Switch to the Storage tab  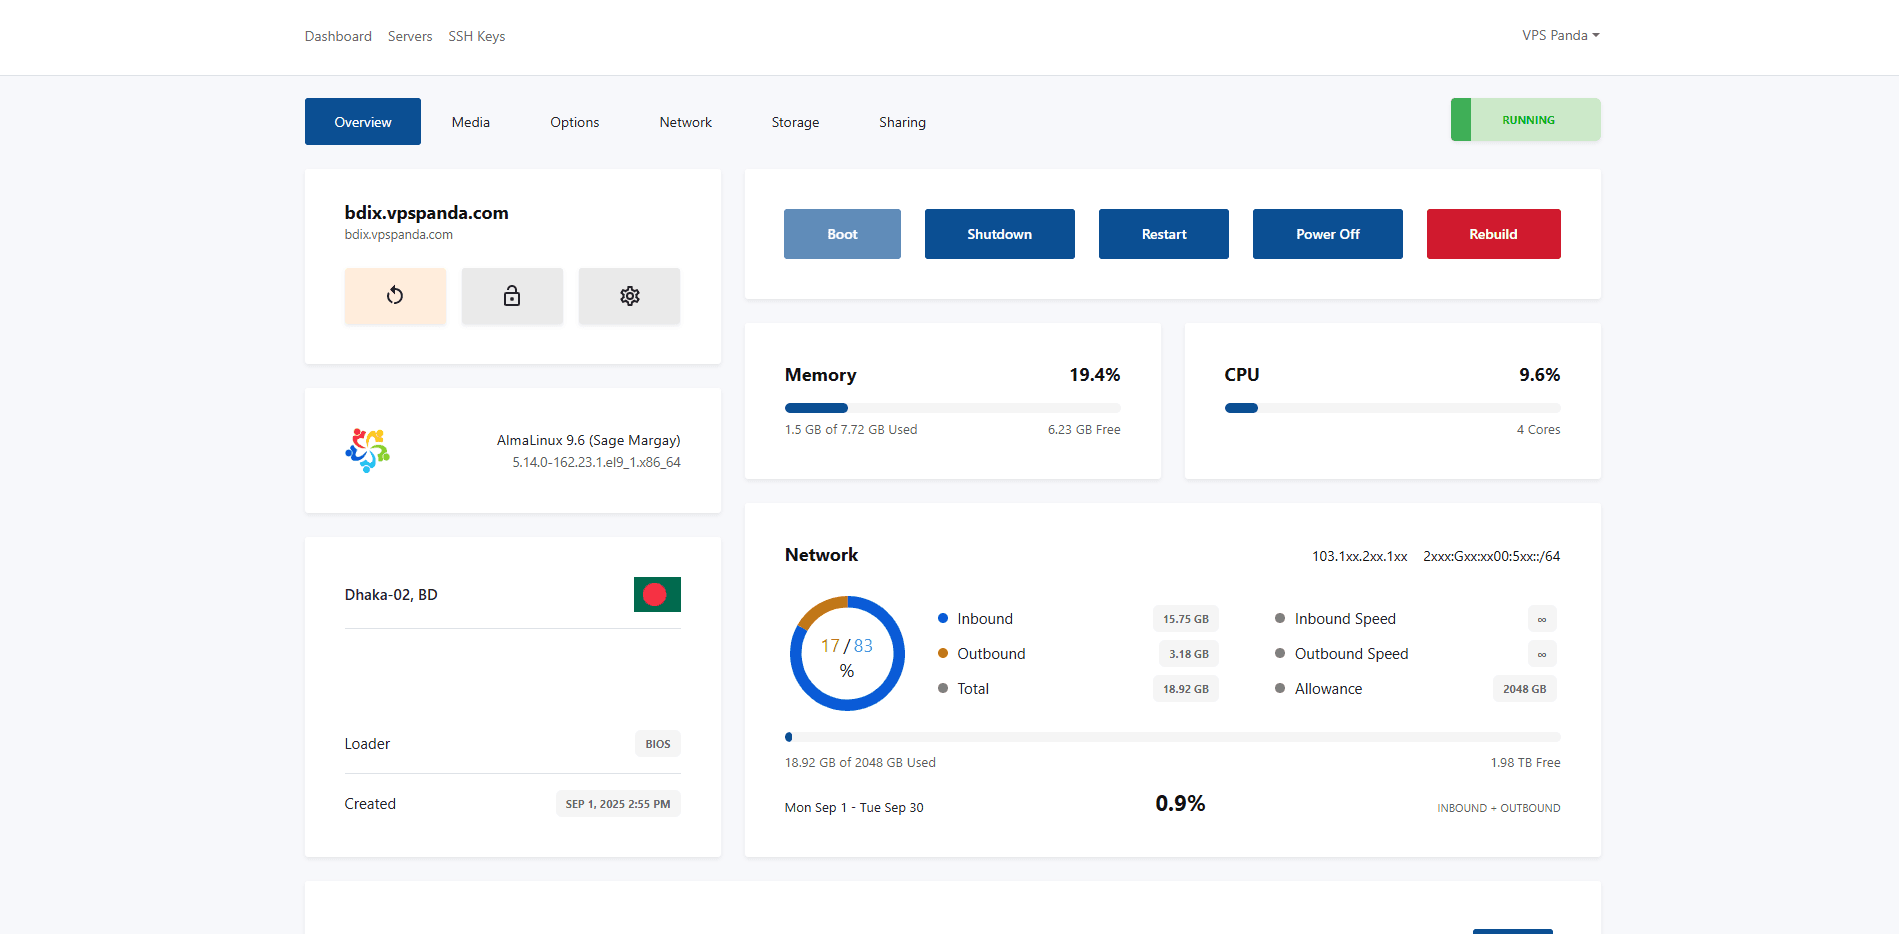(x=794, y=121)
